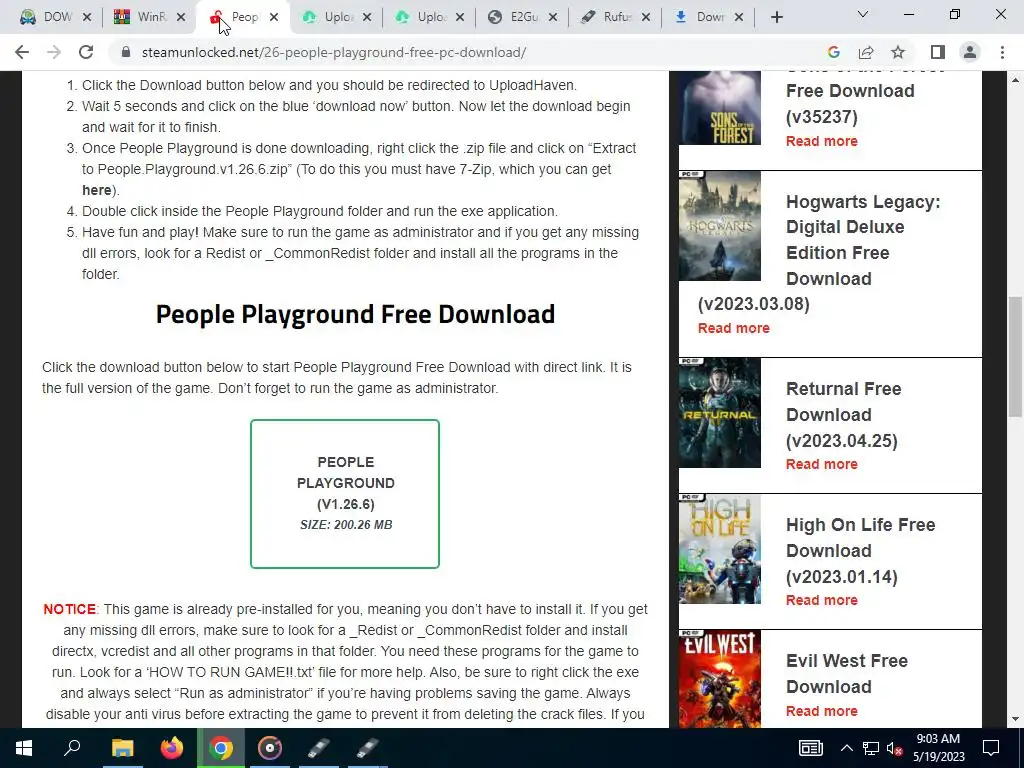1024x768 pixels.
Task: Click Evil West cover thumbnail
Action: [x=720, y=679]
